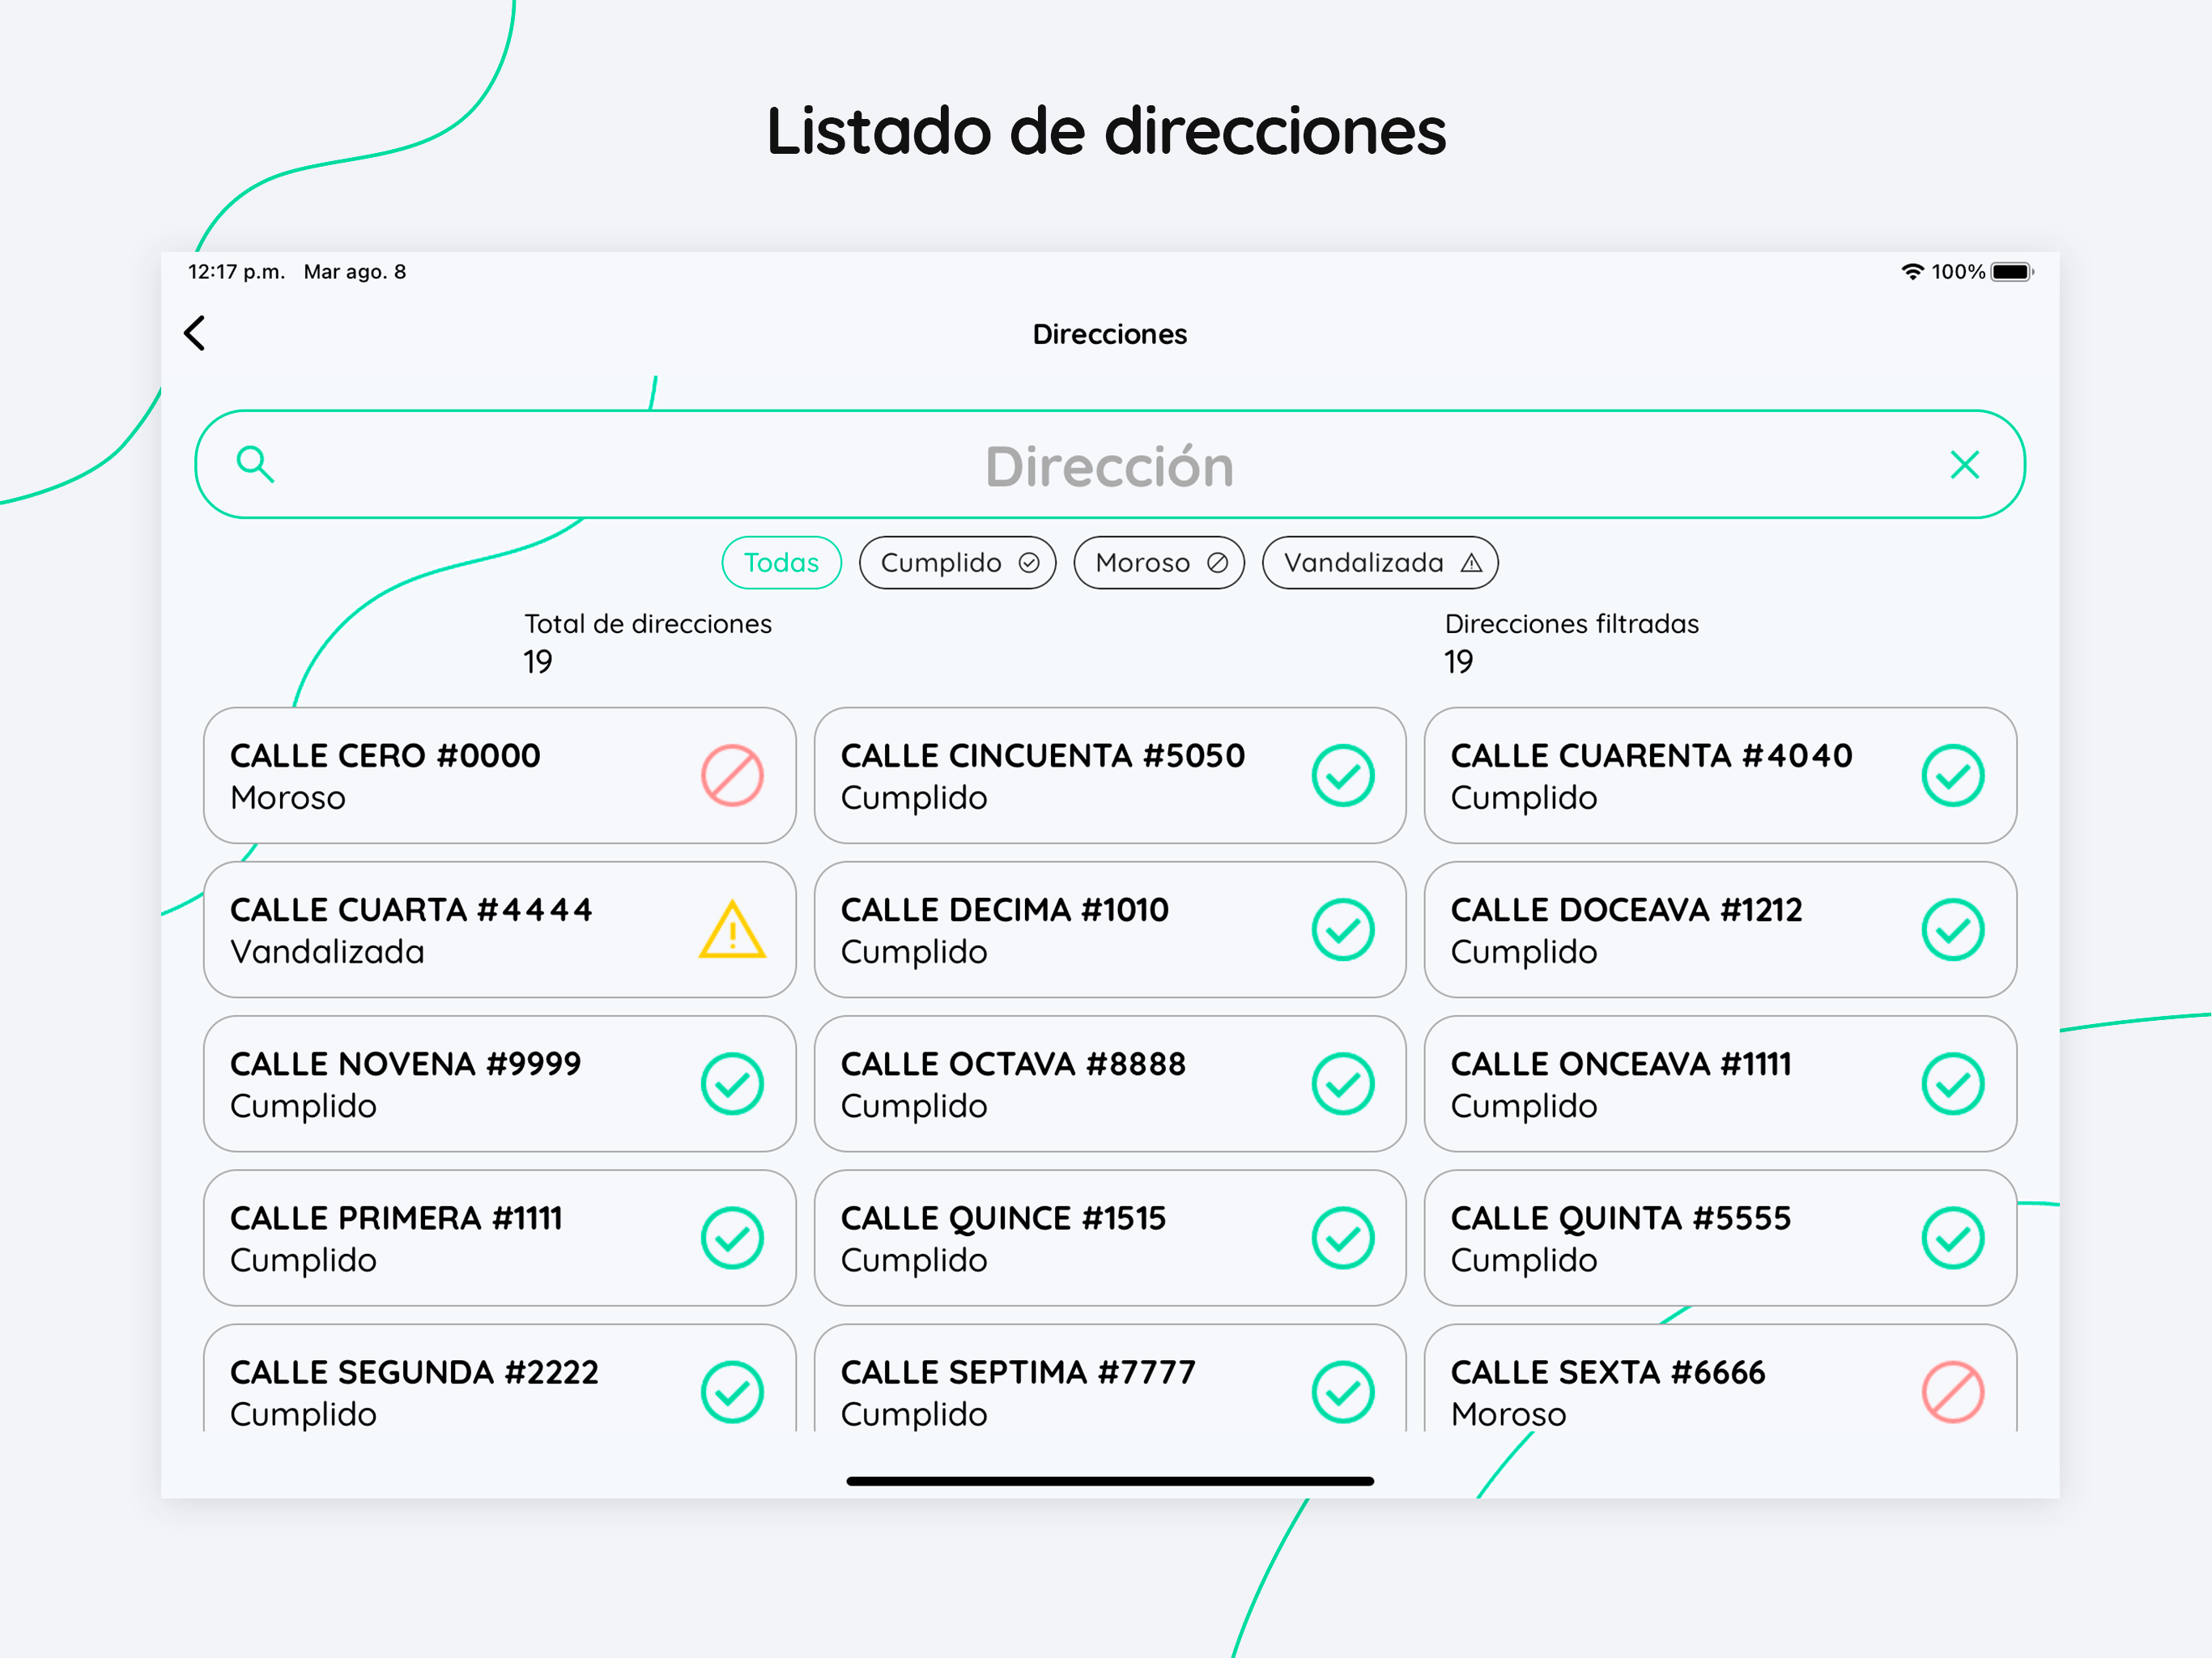Viewport: 2212px width, 1658px height.
Task: Click the Moroso icon on CALLE CERO #0000
Action: [732, 775]
